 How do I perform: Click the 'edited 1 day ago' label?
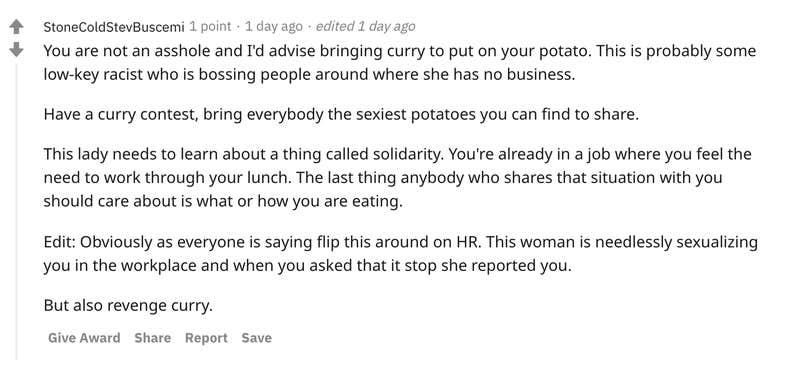pyautogui.click(x=365, y=27)
